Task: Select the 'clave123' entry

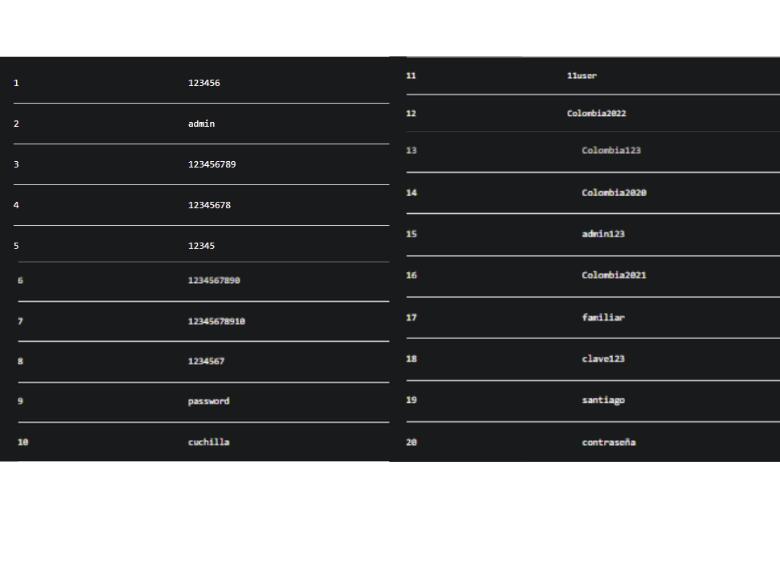Action: point(603,359)
